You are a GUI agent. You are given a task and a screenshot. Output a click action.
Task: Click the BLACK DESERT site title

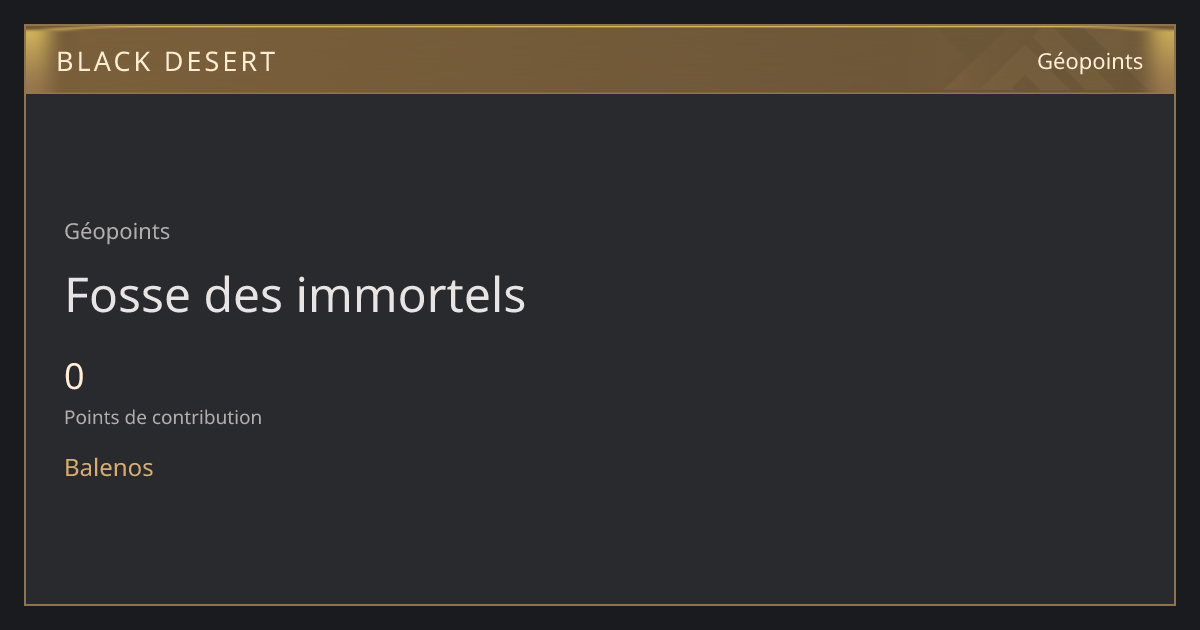(166, 62)
